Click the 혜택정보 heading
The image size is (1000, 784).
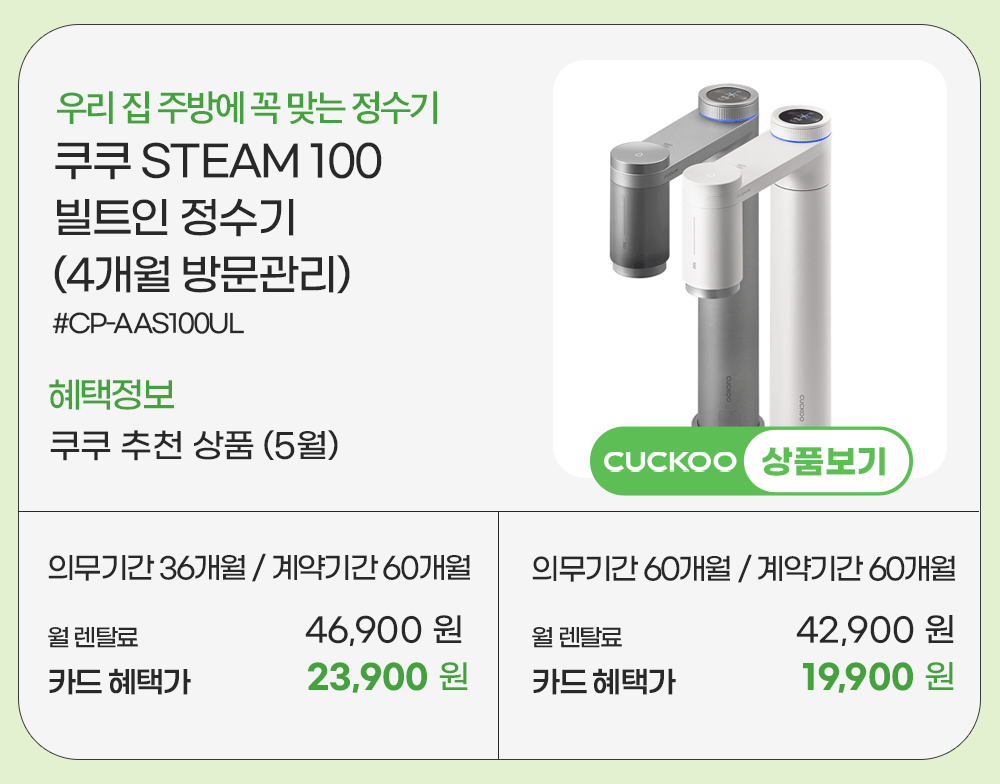tap(112, 395)
